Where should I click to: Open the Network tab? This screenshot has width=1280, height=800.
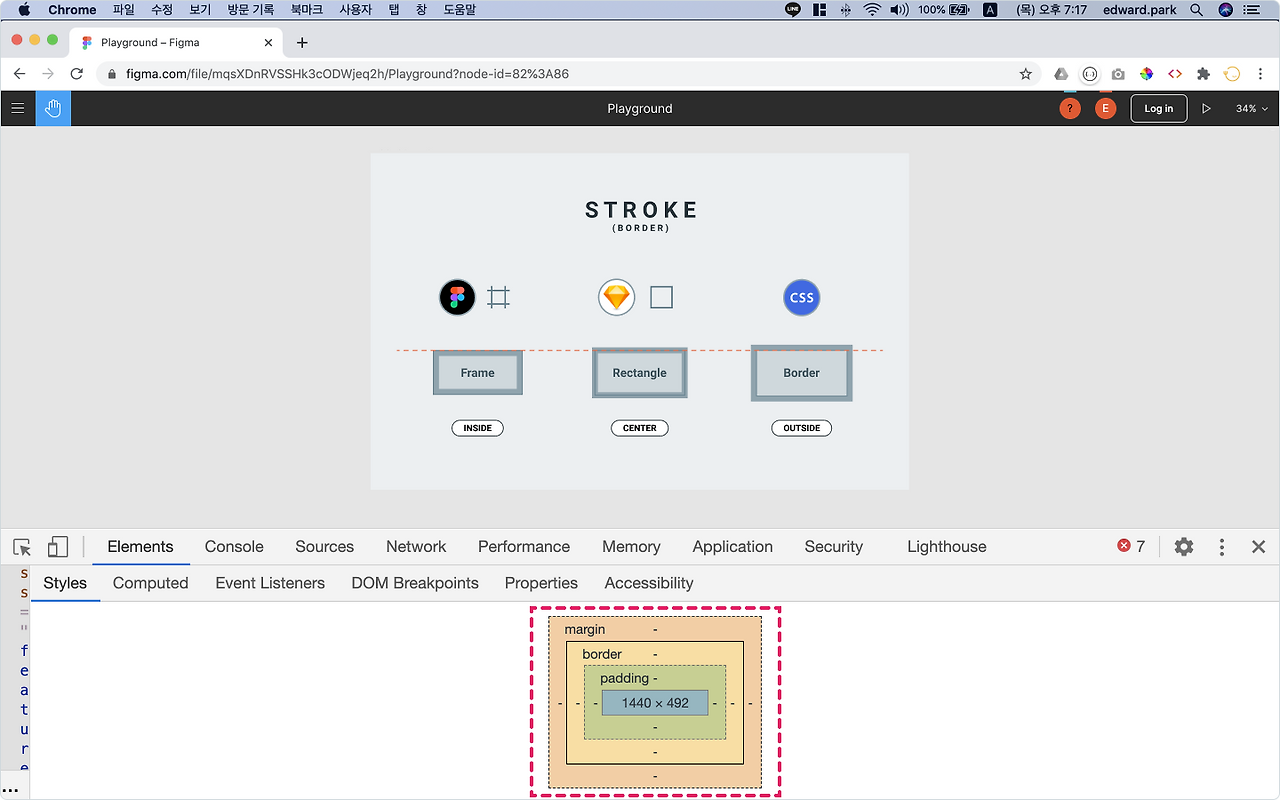coord(416,546)
